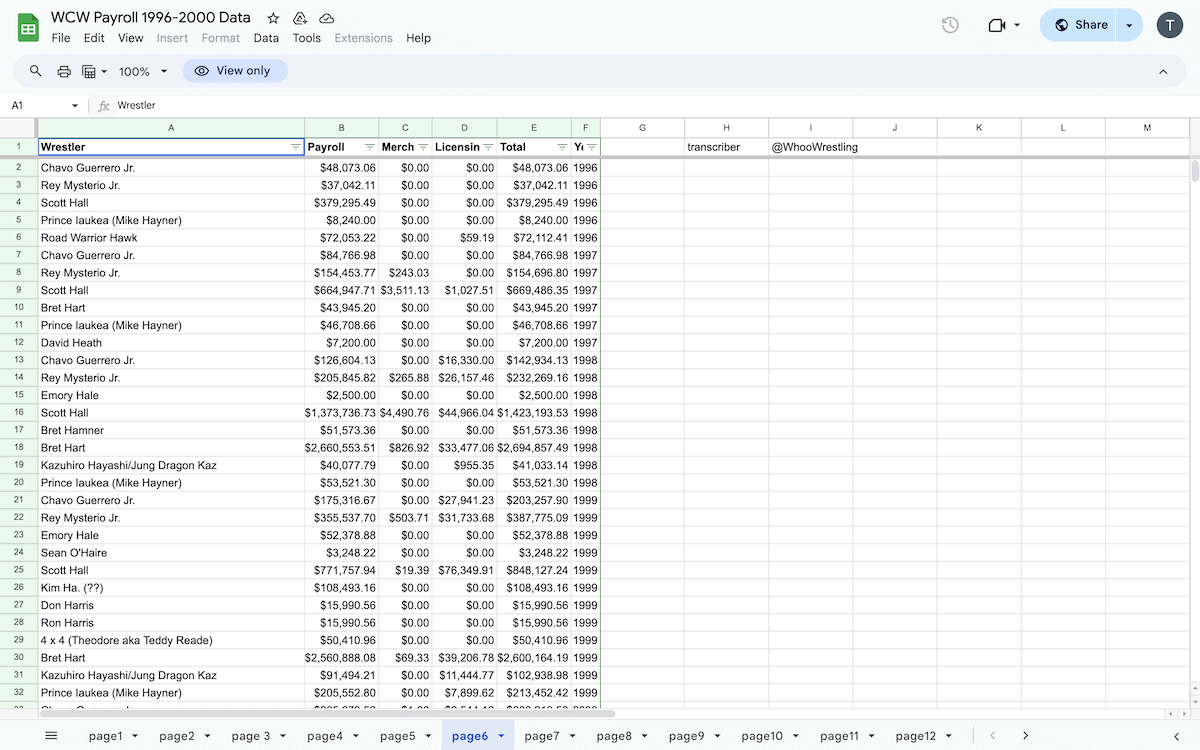This screenshot has width=1200, height=750.
Task: Select the cell Road Warrior Hawk
Action: tap(171, 238)
